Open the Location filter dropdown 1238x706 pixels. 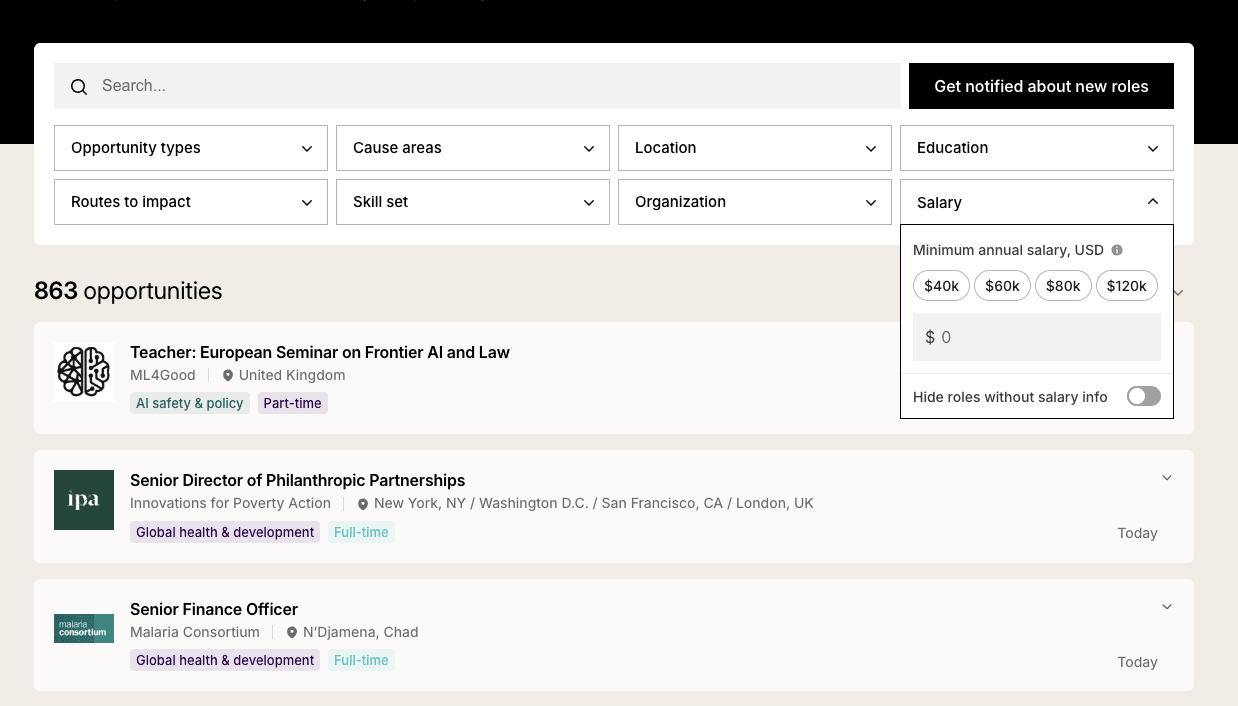click(755, 148)
